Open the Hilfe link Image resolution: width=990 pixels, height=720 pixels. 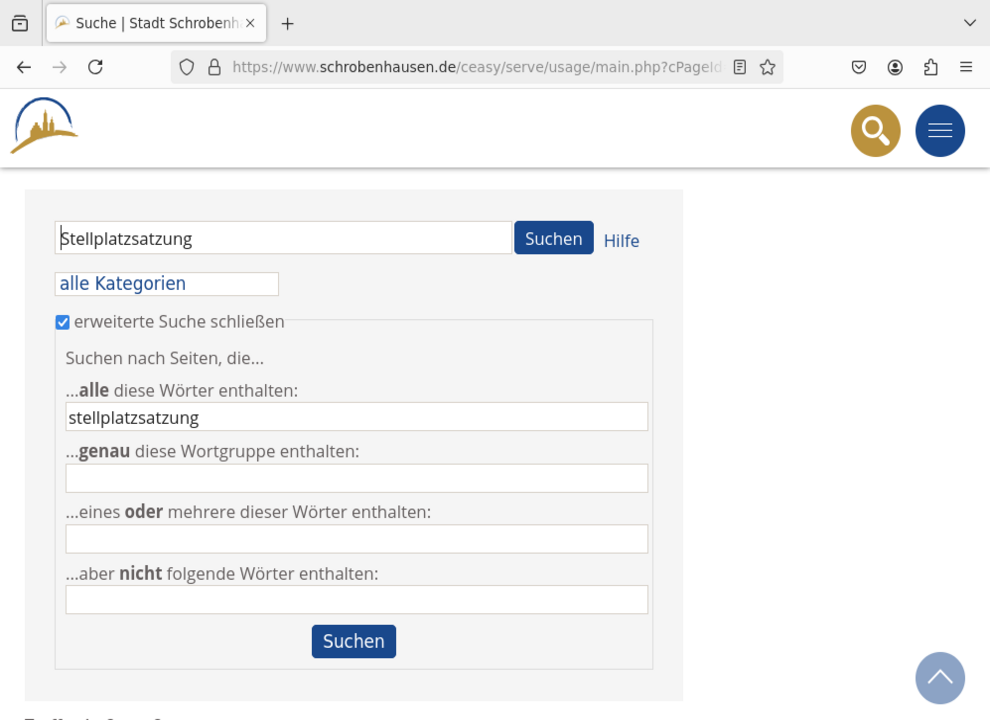pos(621,241)
